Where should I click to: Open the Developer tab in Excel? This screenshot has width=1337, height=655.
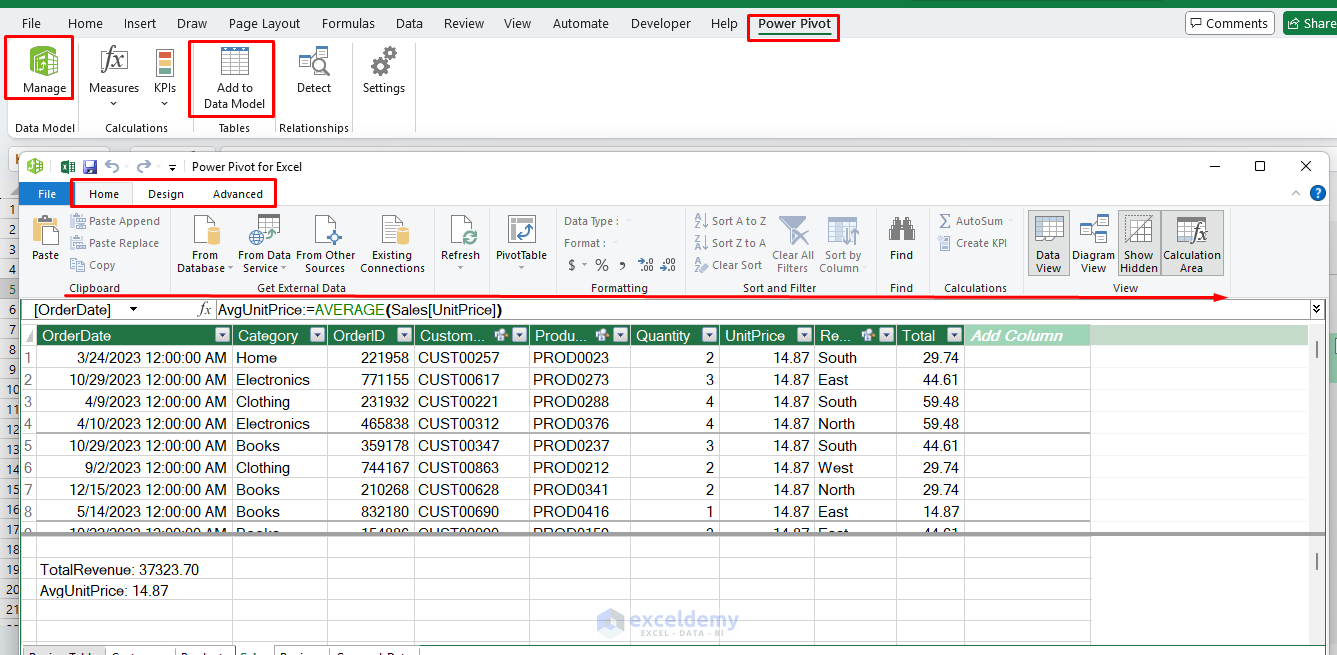pyautogui.click(x=661, y=23)
